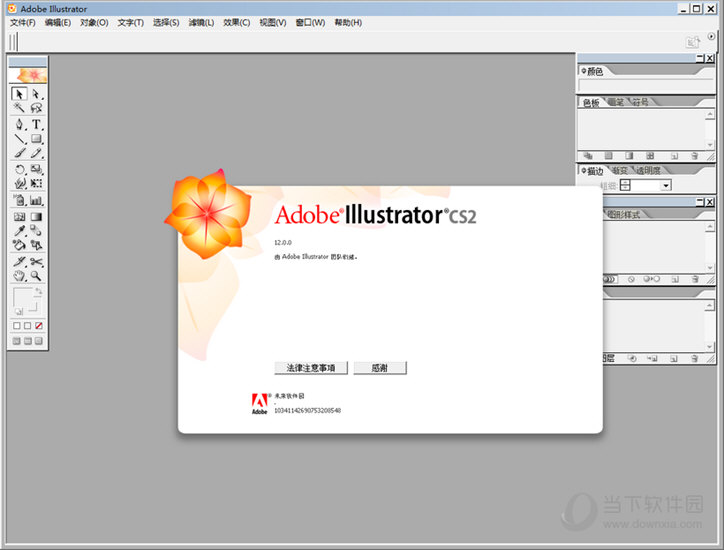Image resolution: width=724 pixels, height=550 pixels.
Task: Switch to Standard Screen Mode
Action: (17, 341)
